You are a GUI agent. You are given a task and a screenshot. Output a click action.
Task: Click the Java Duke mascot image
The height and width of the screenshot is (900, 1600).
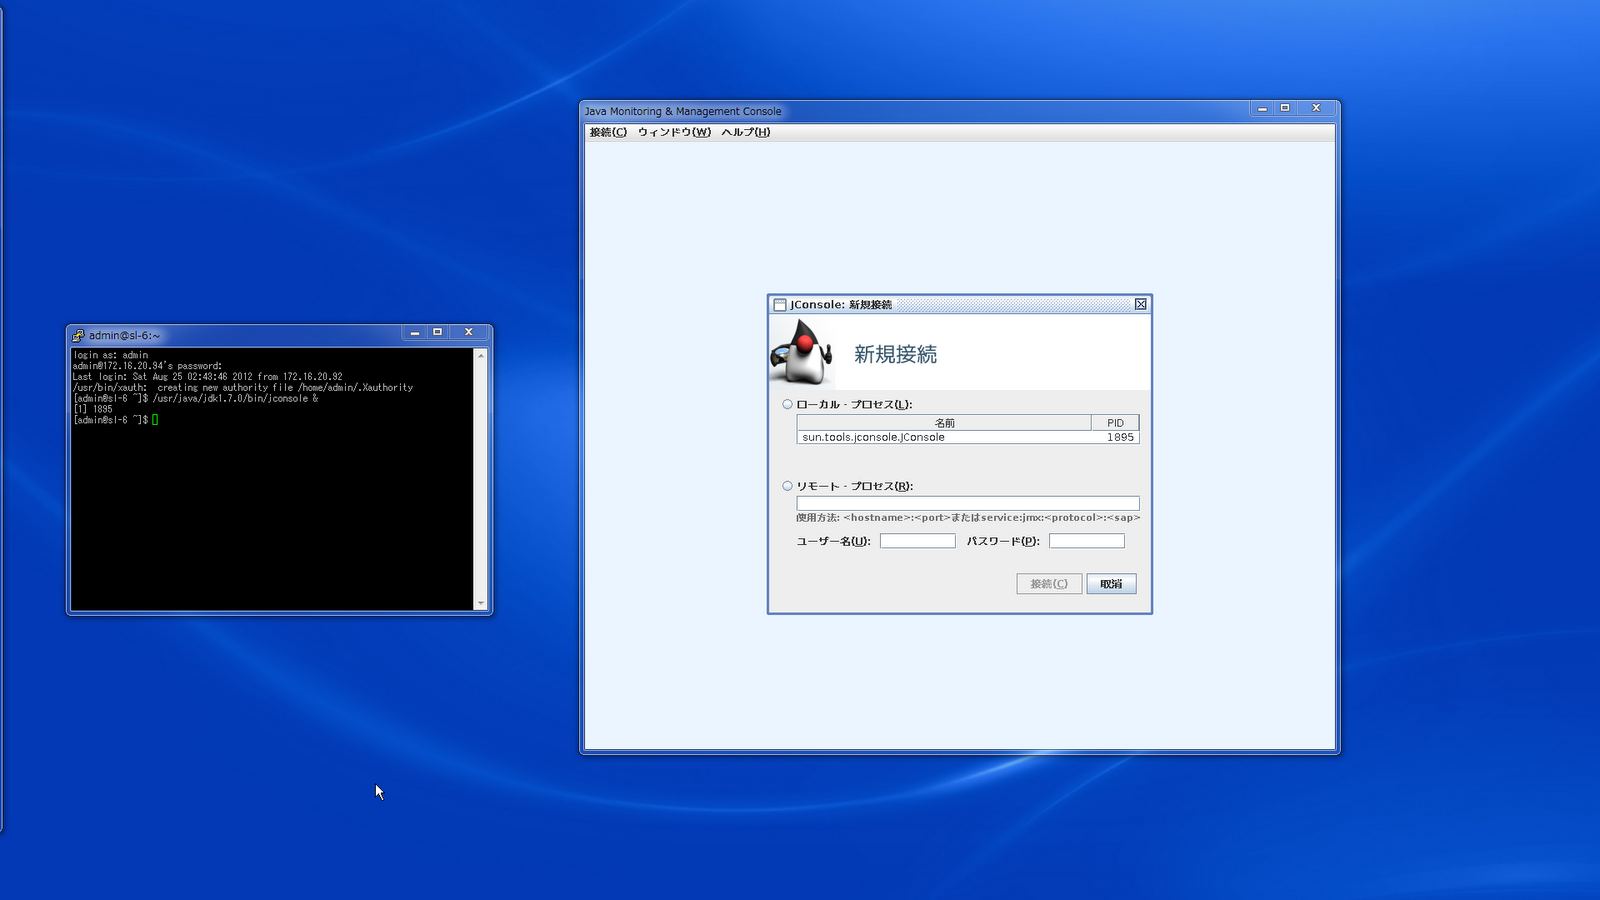pos(802,352)
